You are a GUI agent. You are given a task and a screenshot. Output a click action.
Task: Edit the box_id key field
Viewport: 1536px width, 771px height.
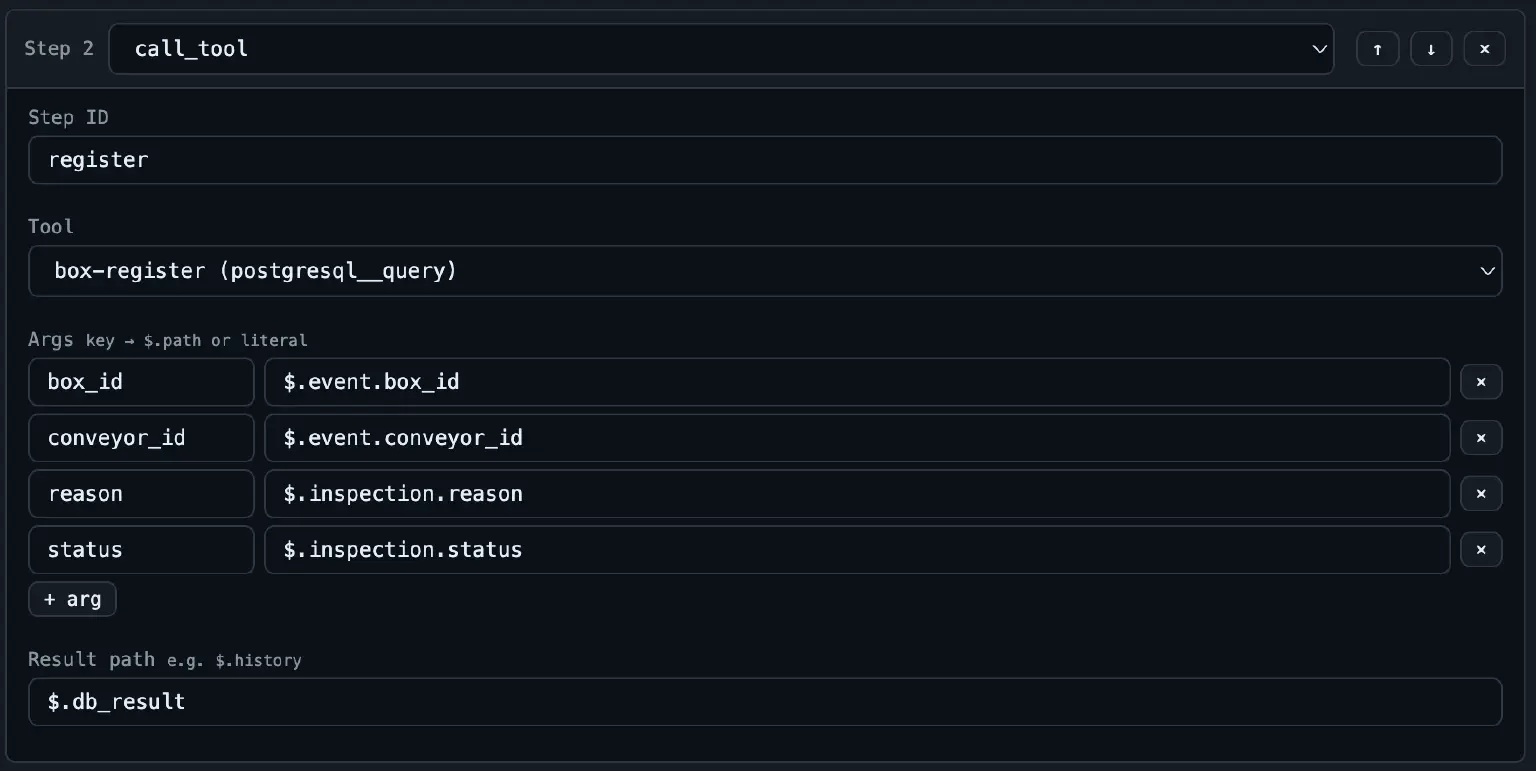141,382
